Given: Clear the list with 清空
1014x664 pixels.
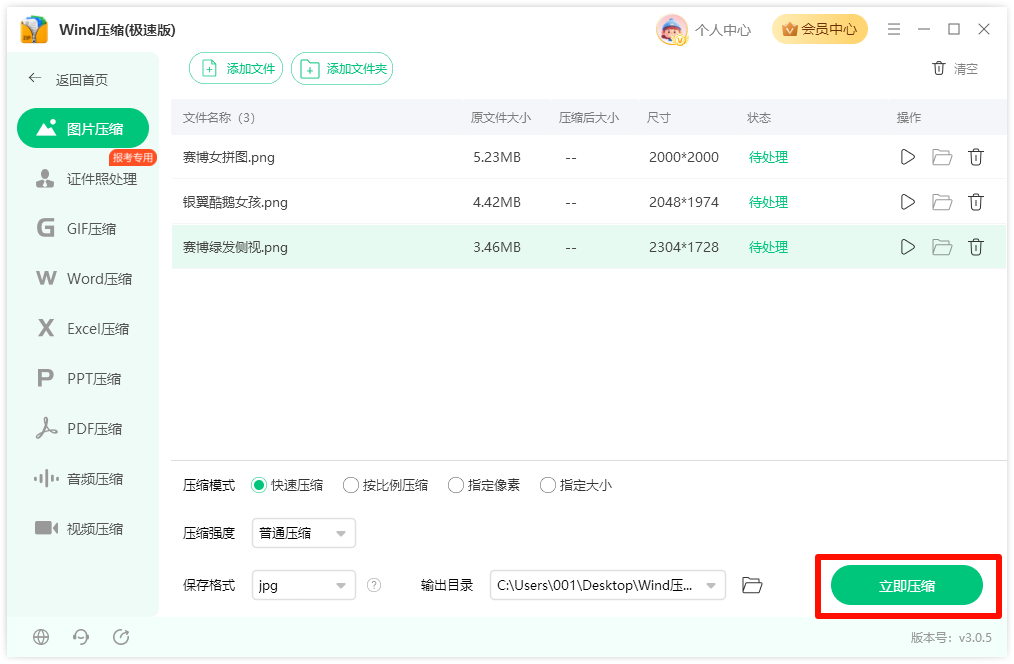Looking at the screenshot, I should tap(955, 69).
